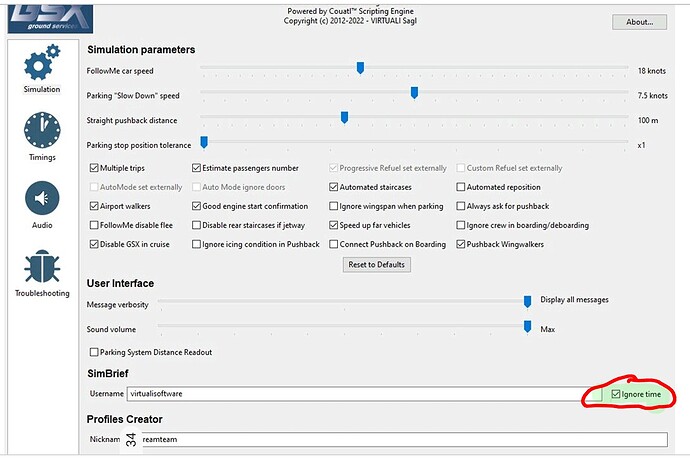Click the Profiles Creator Nickname field

(400, 439)
